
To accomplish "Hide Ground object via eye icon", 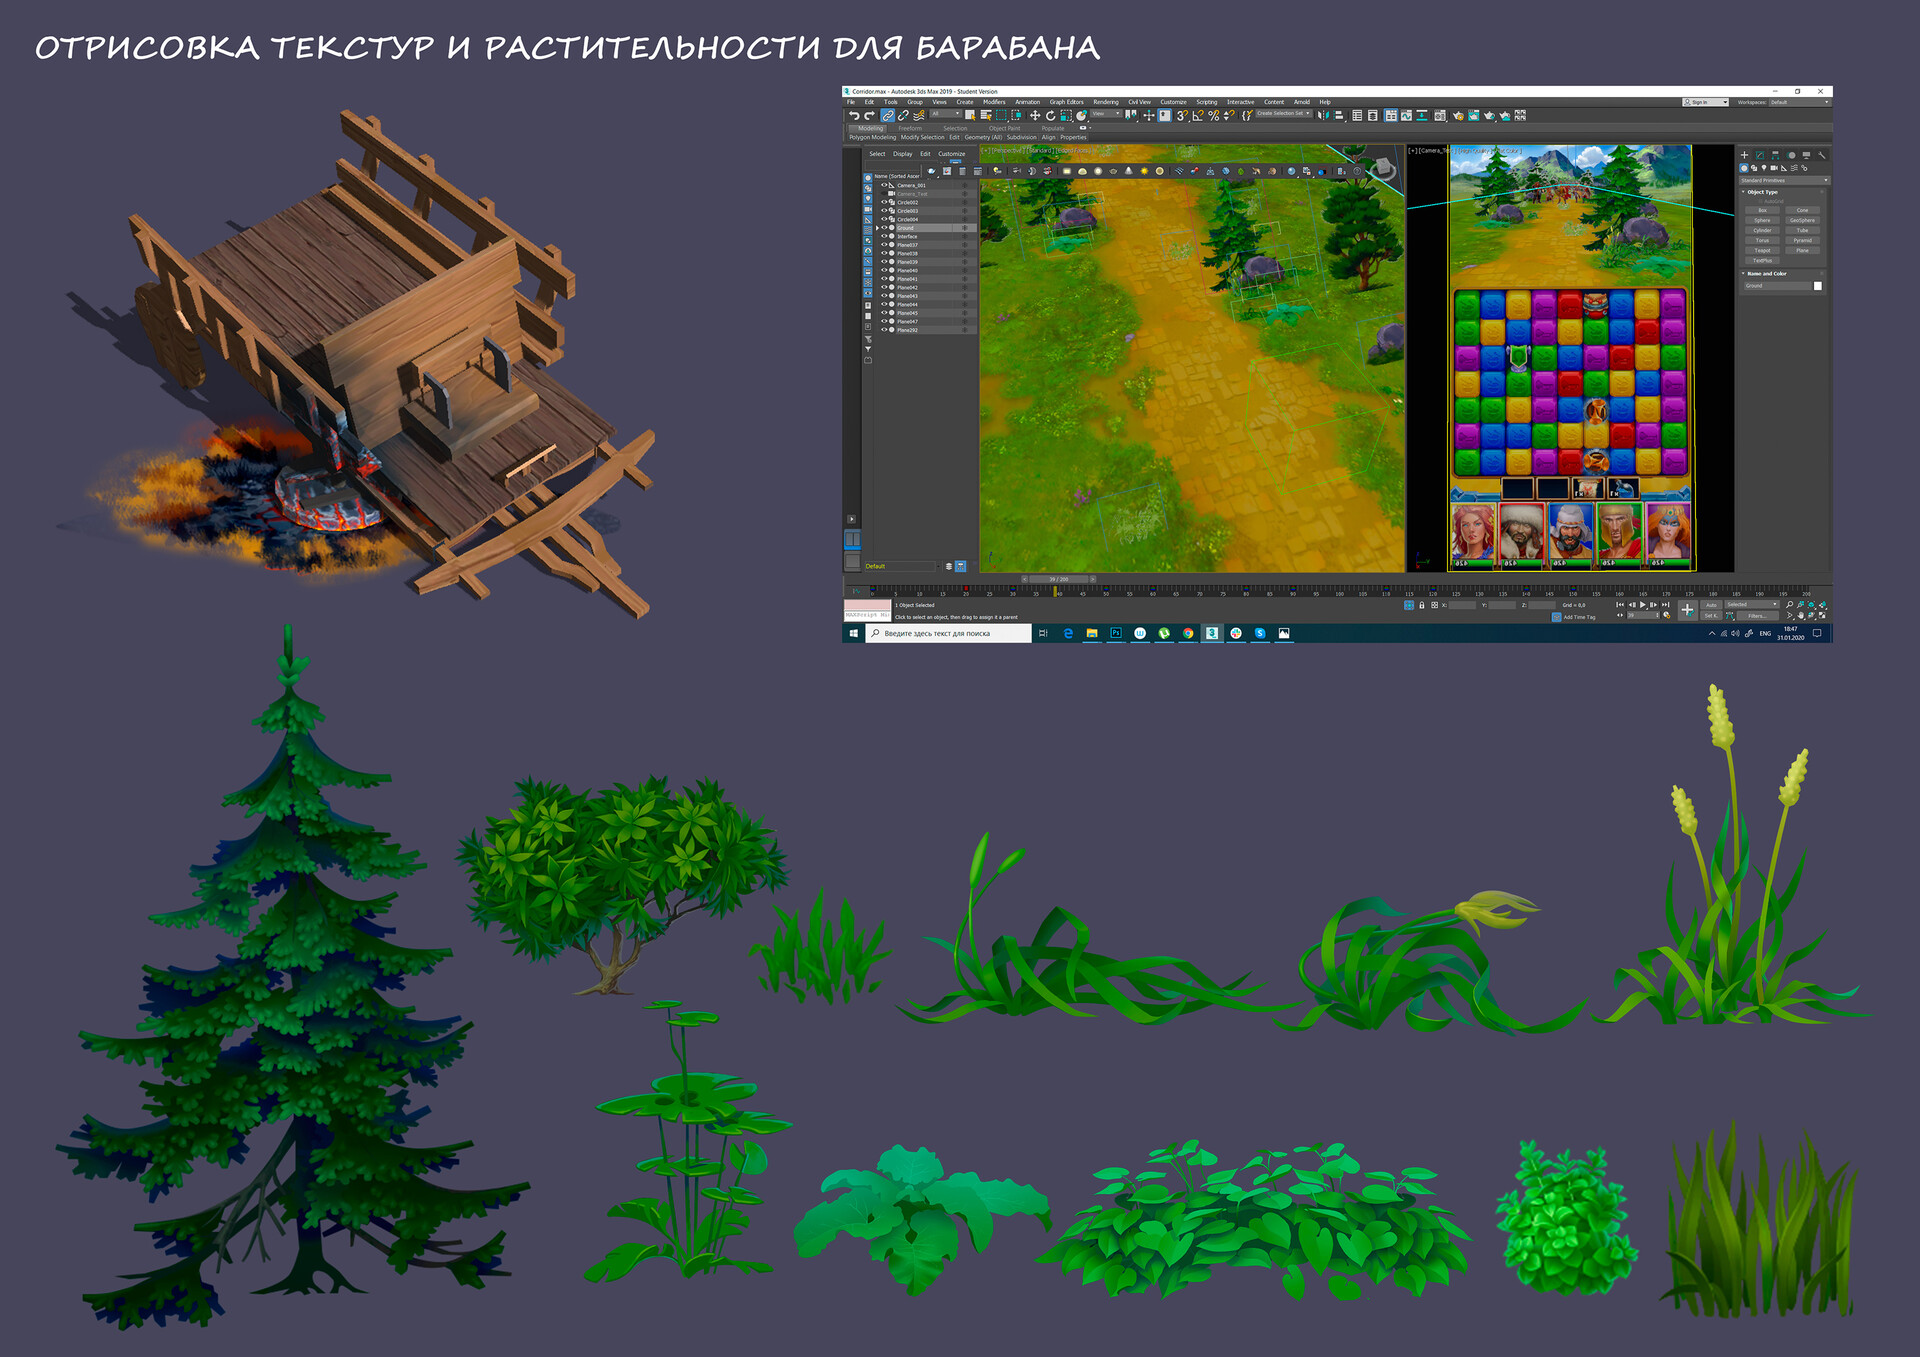I will coord(884,228).
